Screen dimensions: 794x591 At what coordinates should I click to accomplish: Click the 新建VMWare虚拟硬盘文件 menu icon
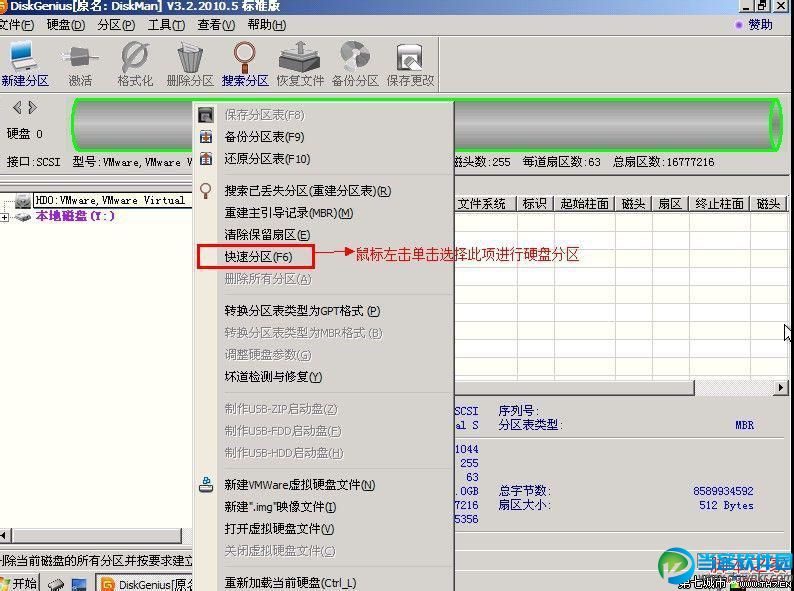tap(206, 485)
